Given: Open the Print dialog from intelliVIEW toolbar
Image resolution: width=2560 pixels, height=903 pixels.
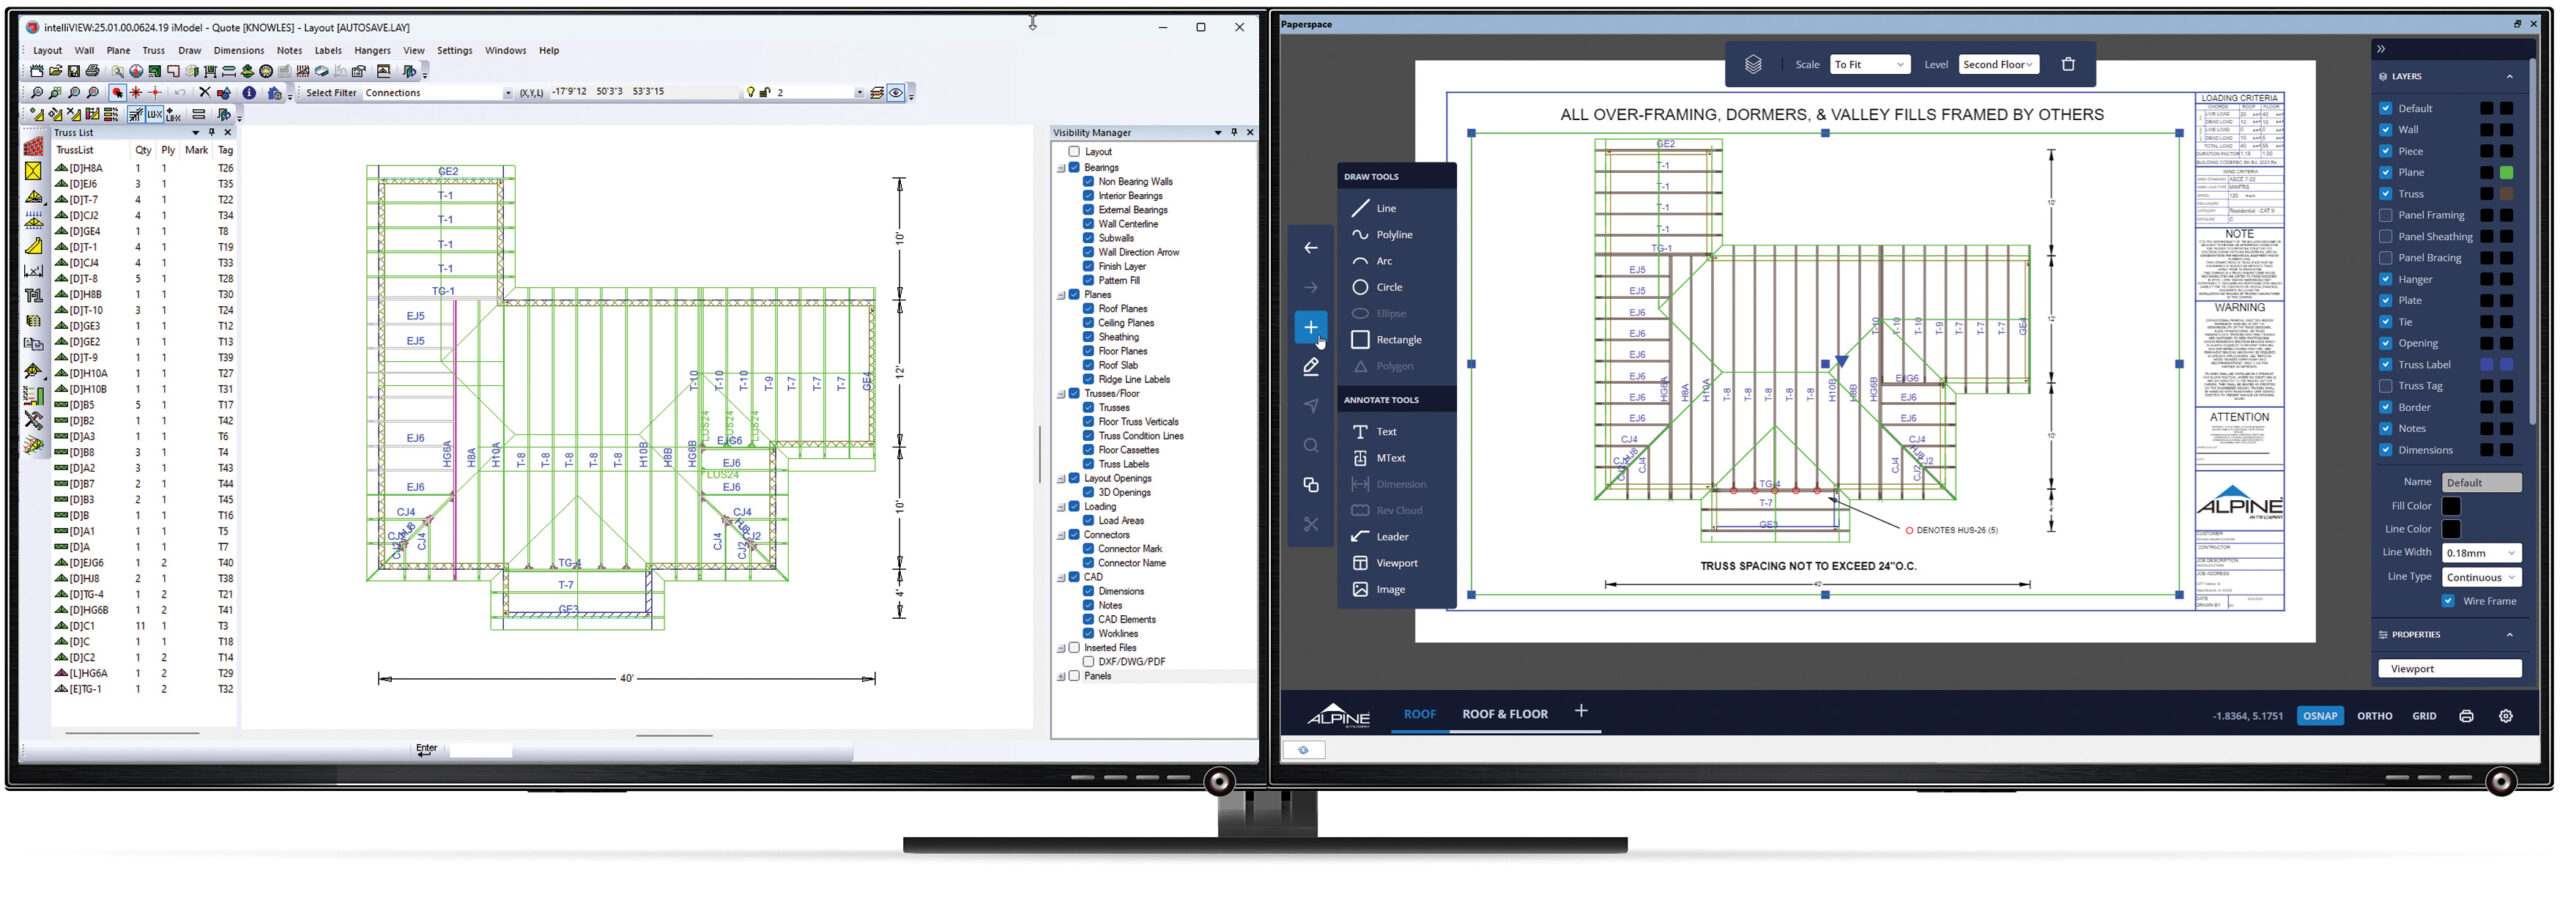Looking at the screenshot, I should 93,71.
